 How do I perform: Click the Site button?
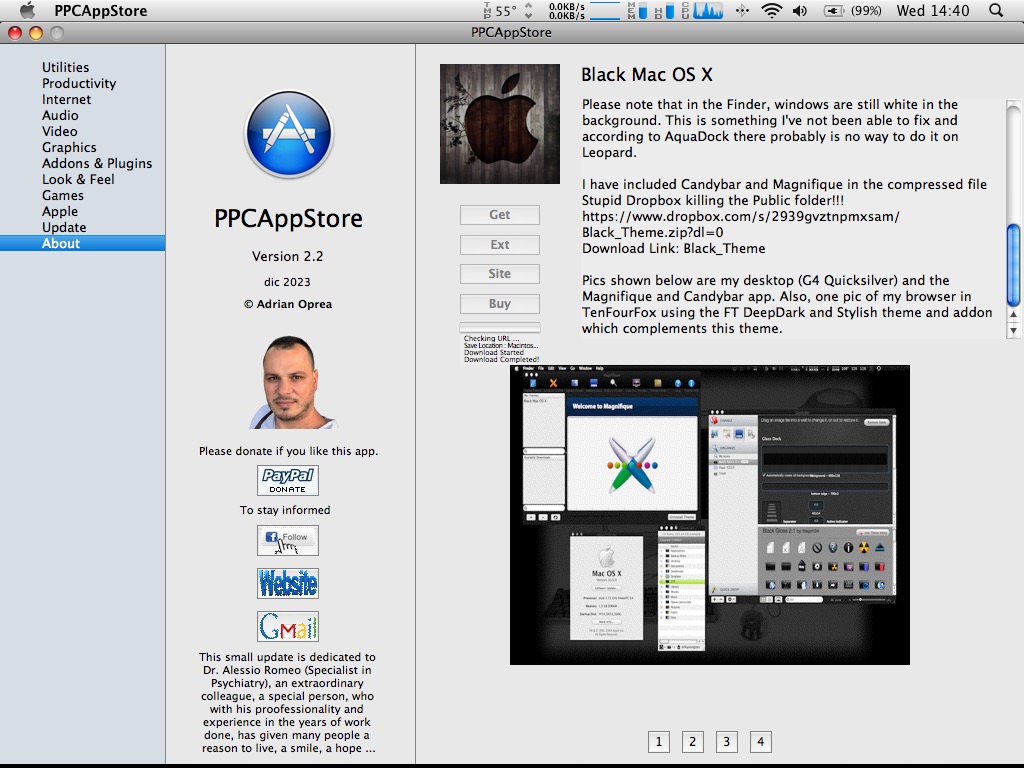point(500,274)
